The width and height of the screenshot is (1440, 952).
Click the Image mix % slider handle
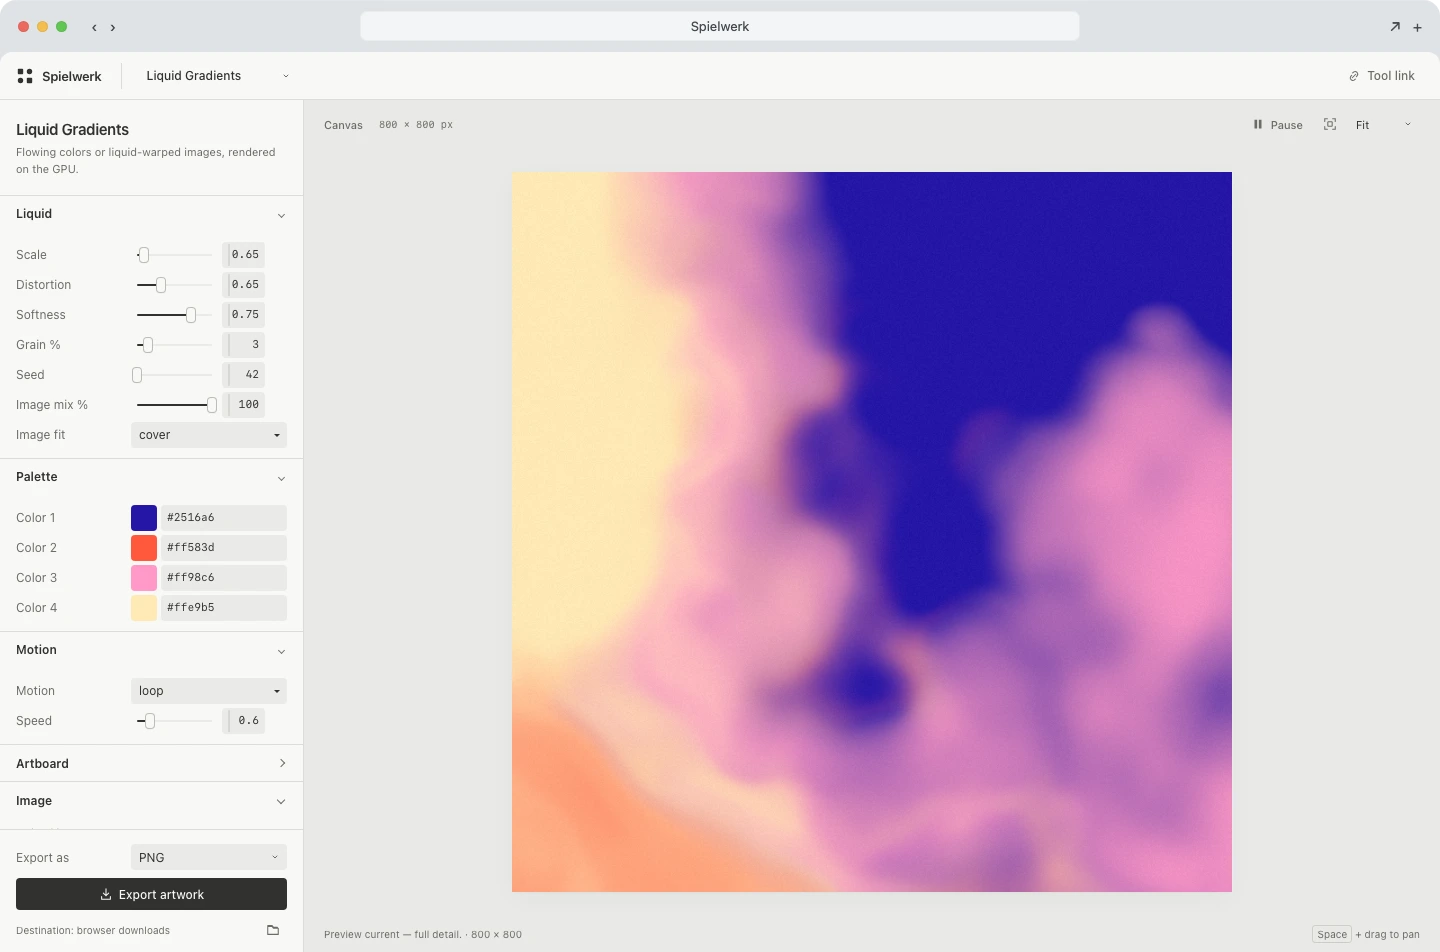[212, 405]
